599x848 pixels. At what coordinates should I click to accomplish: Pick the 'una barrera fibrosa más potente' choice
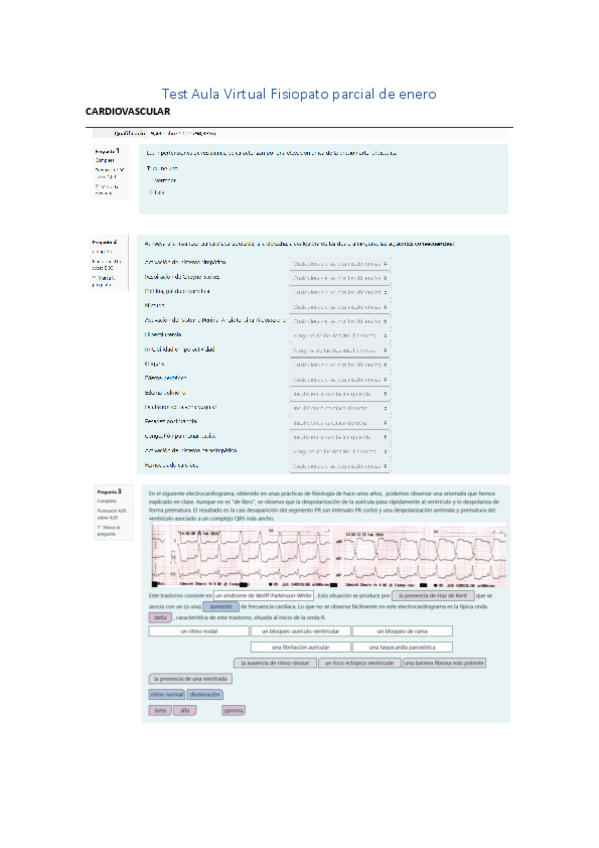coord(444,663)
